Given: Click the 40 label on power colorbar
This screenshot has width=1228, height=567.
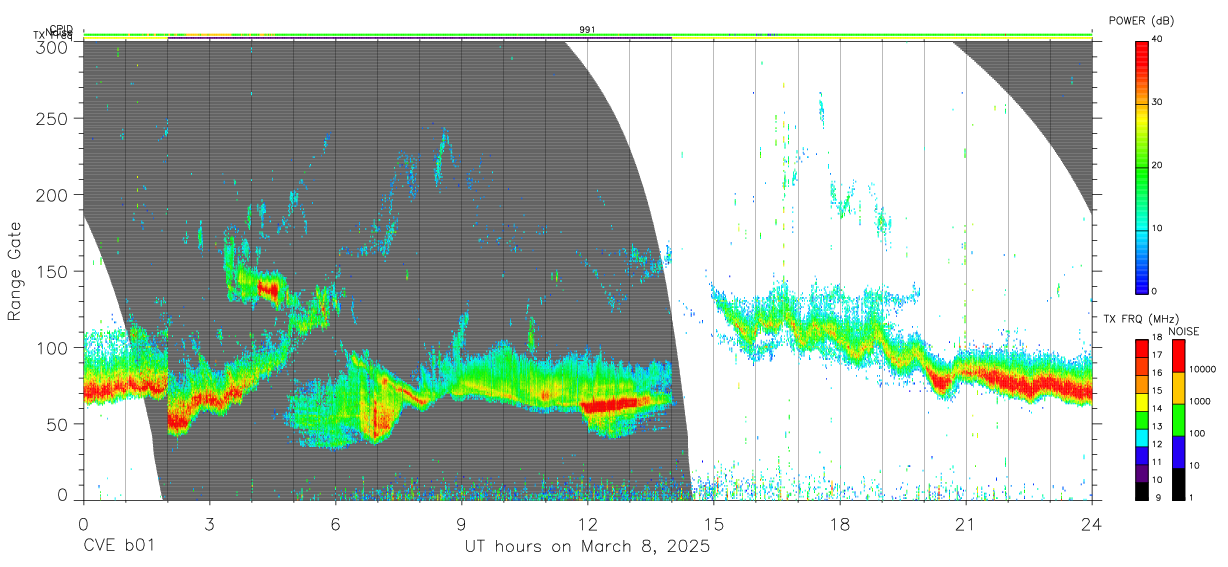Looking at the screenshot, I should point(1158,39).
